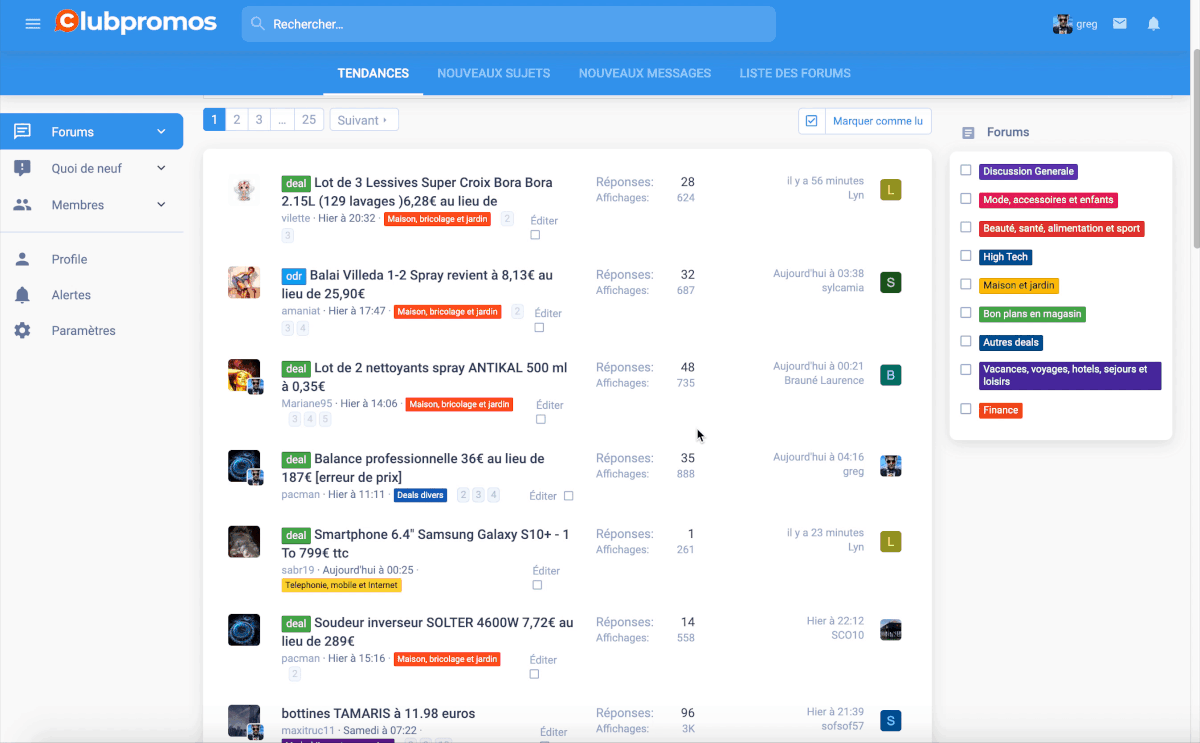Go to next page with Suivant
Viewport: 1200px width, 743px height.
click(363, 120)
